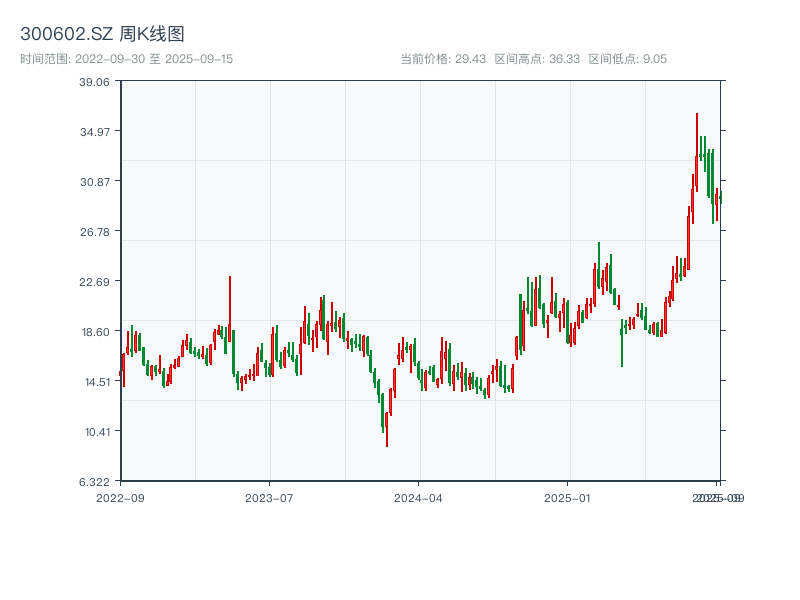The image size is (800, 600).
Task: Click the 10.41 y-axis price label
Action: (x=94, y=432)
